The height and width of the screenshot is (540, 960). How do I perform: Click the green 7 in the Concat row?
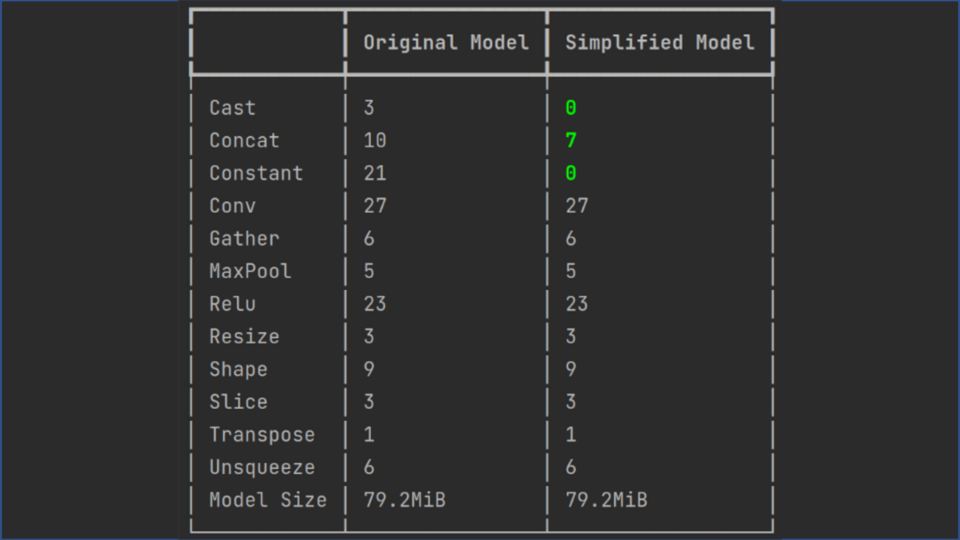[x=571, y=141]
